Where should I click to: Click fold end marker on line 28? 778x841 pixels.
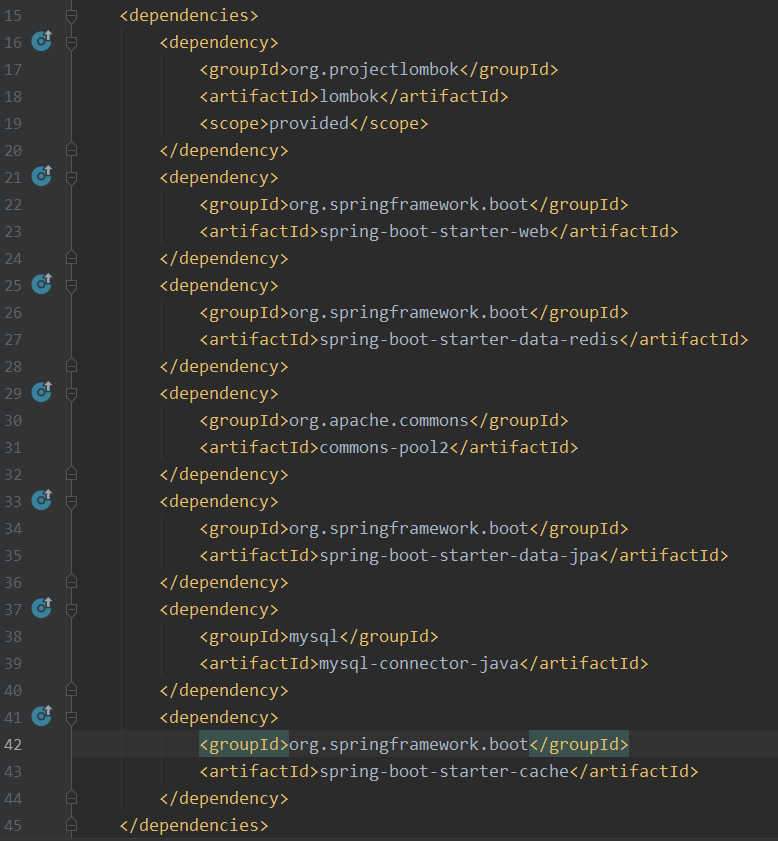[71, 366]
